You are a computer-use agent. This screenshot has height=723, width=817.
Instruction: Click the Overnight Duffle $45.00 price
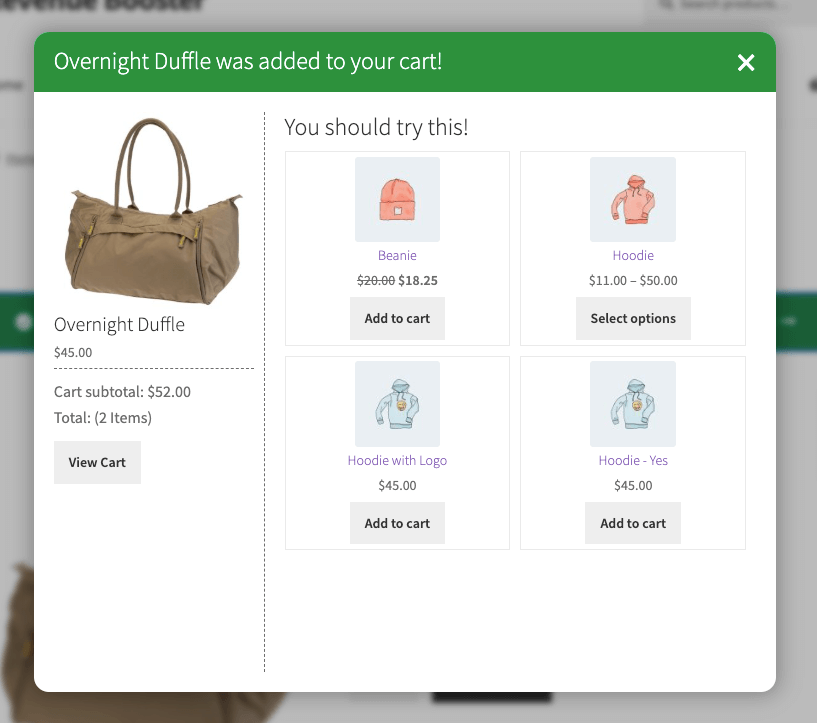click(x=73, y=353)
